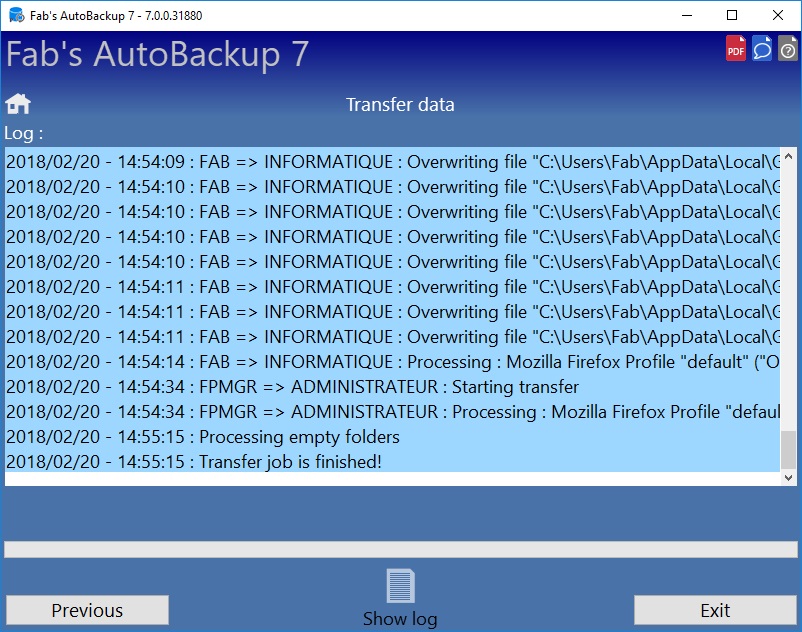The height and width of the screenshot is (632, 802).
Task: Click the log's vertical scrollbar thumb
Action: point(788,449)
